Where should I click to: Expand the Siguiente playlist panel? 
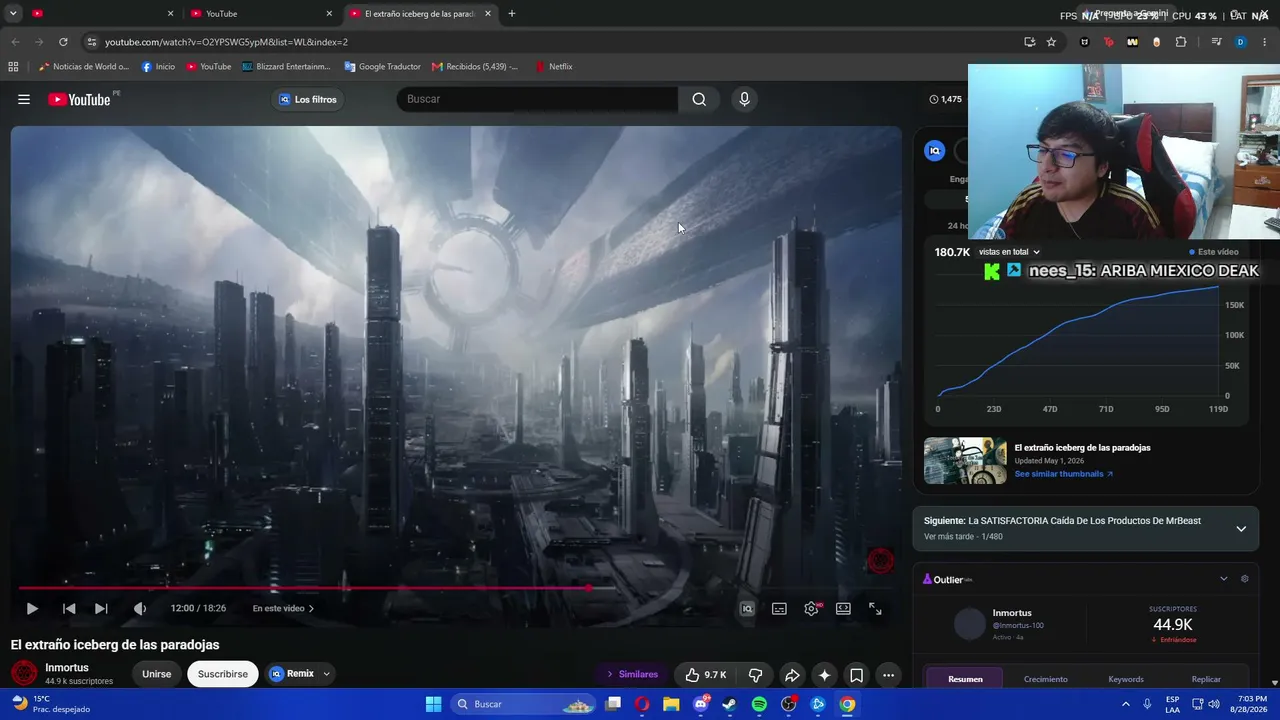pos(1241,528)
